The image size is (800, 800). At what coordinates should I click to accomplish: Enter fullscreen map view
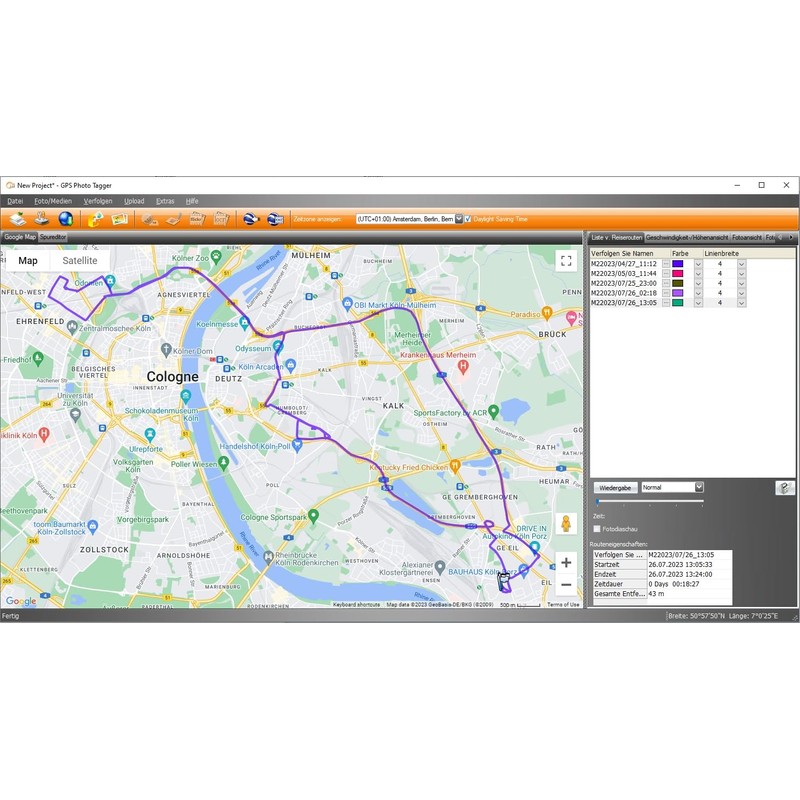pyautogui.click(x=566, y=261)
